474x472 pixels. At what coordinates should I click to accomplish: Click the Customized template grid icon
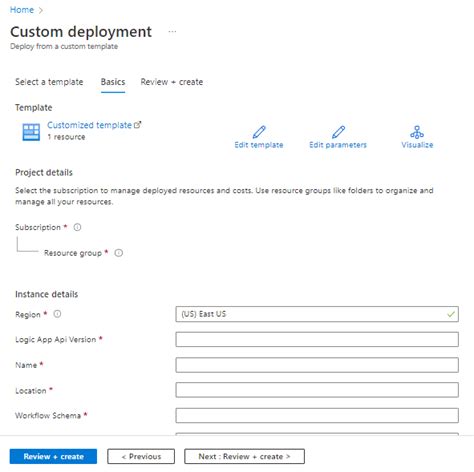coord(31,132)
